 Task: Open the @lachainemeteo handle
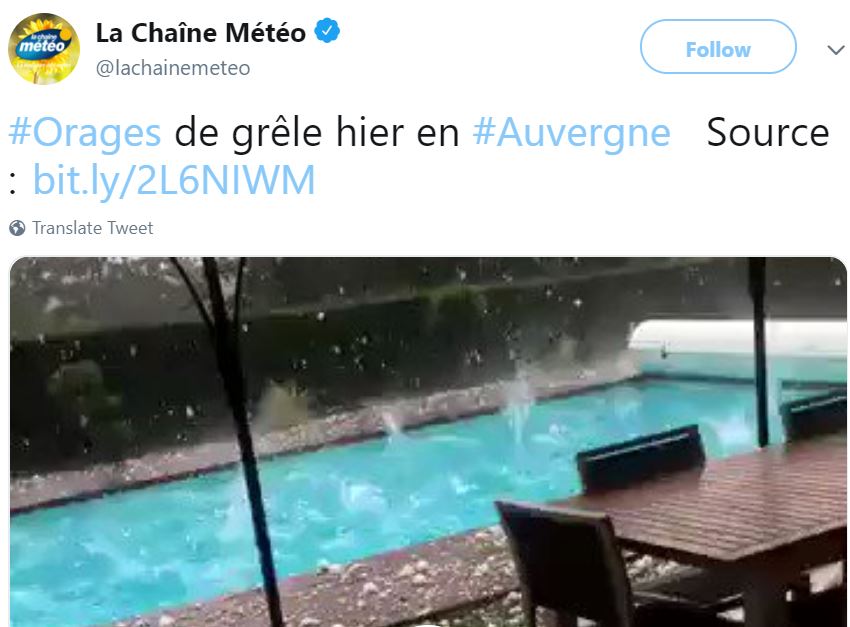pyautogui.click(x=173, y=68)
